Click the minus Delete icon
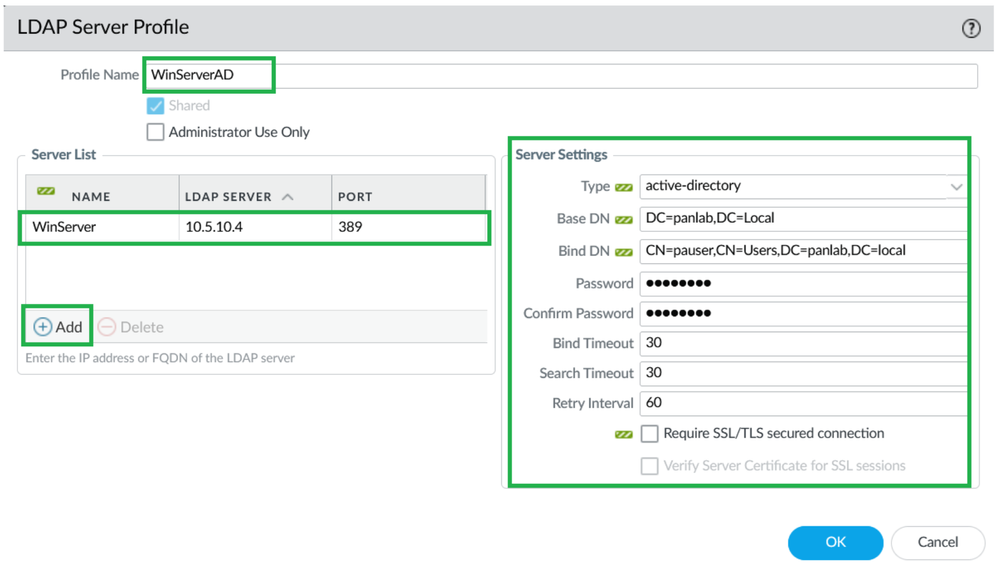998x568 pixels. (x=107, y=327)
